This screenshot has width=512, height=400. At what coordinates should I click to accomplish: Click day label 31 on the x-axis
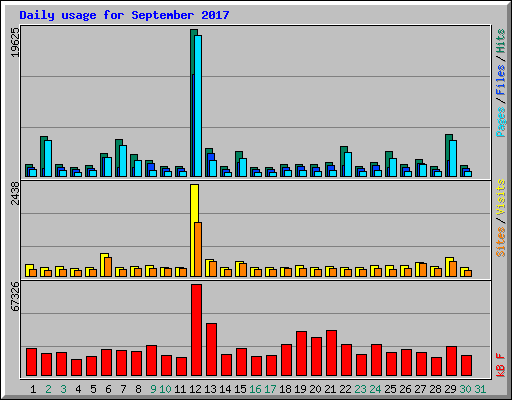coord(480,389)
